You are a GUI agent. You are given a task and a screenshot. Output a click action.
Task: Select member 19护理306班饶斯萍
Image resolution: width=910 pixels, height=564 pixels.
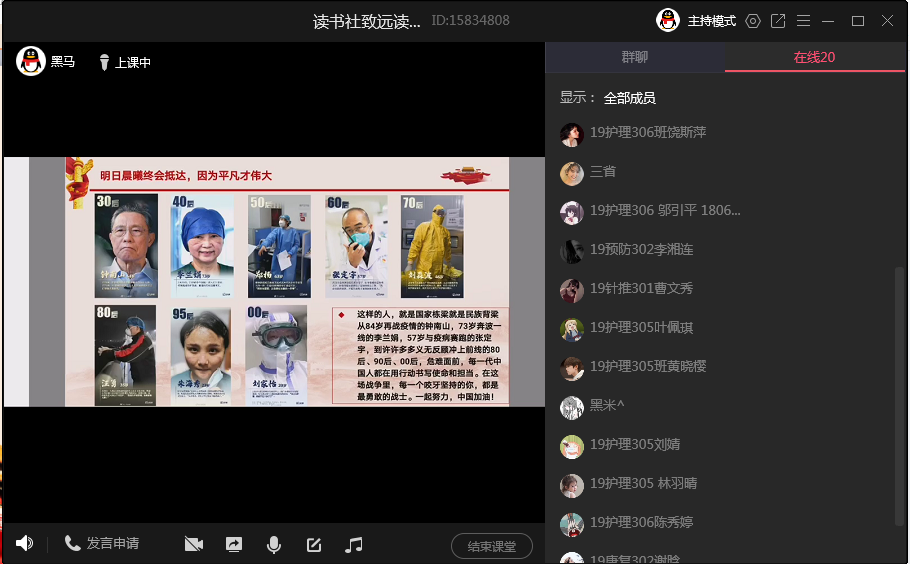pos(661,133)
